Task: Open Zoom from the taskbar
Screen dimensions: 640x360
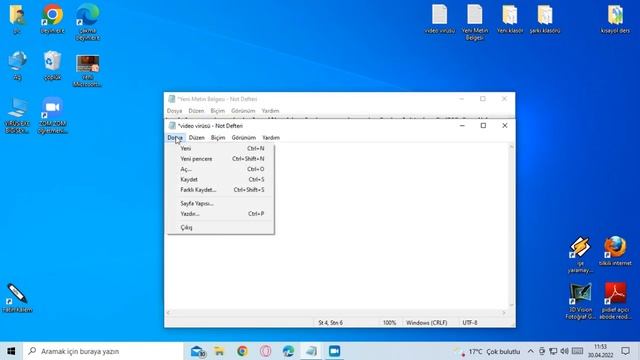Action: (x=334, y=351)
